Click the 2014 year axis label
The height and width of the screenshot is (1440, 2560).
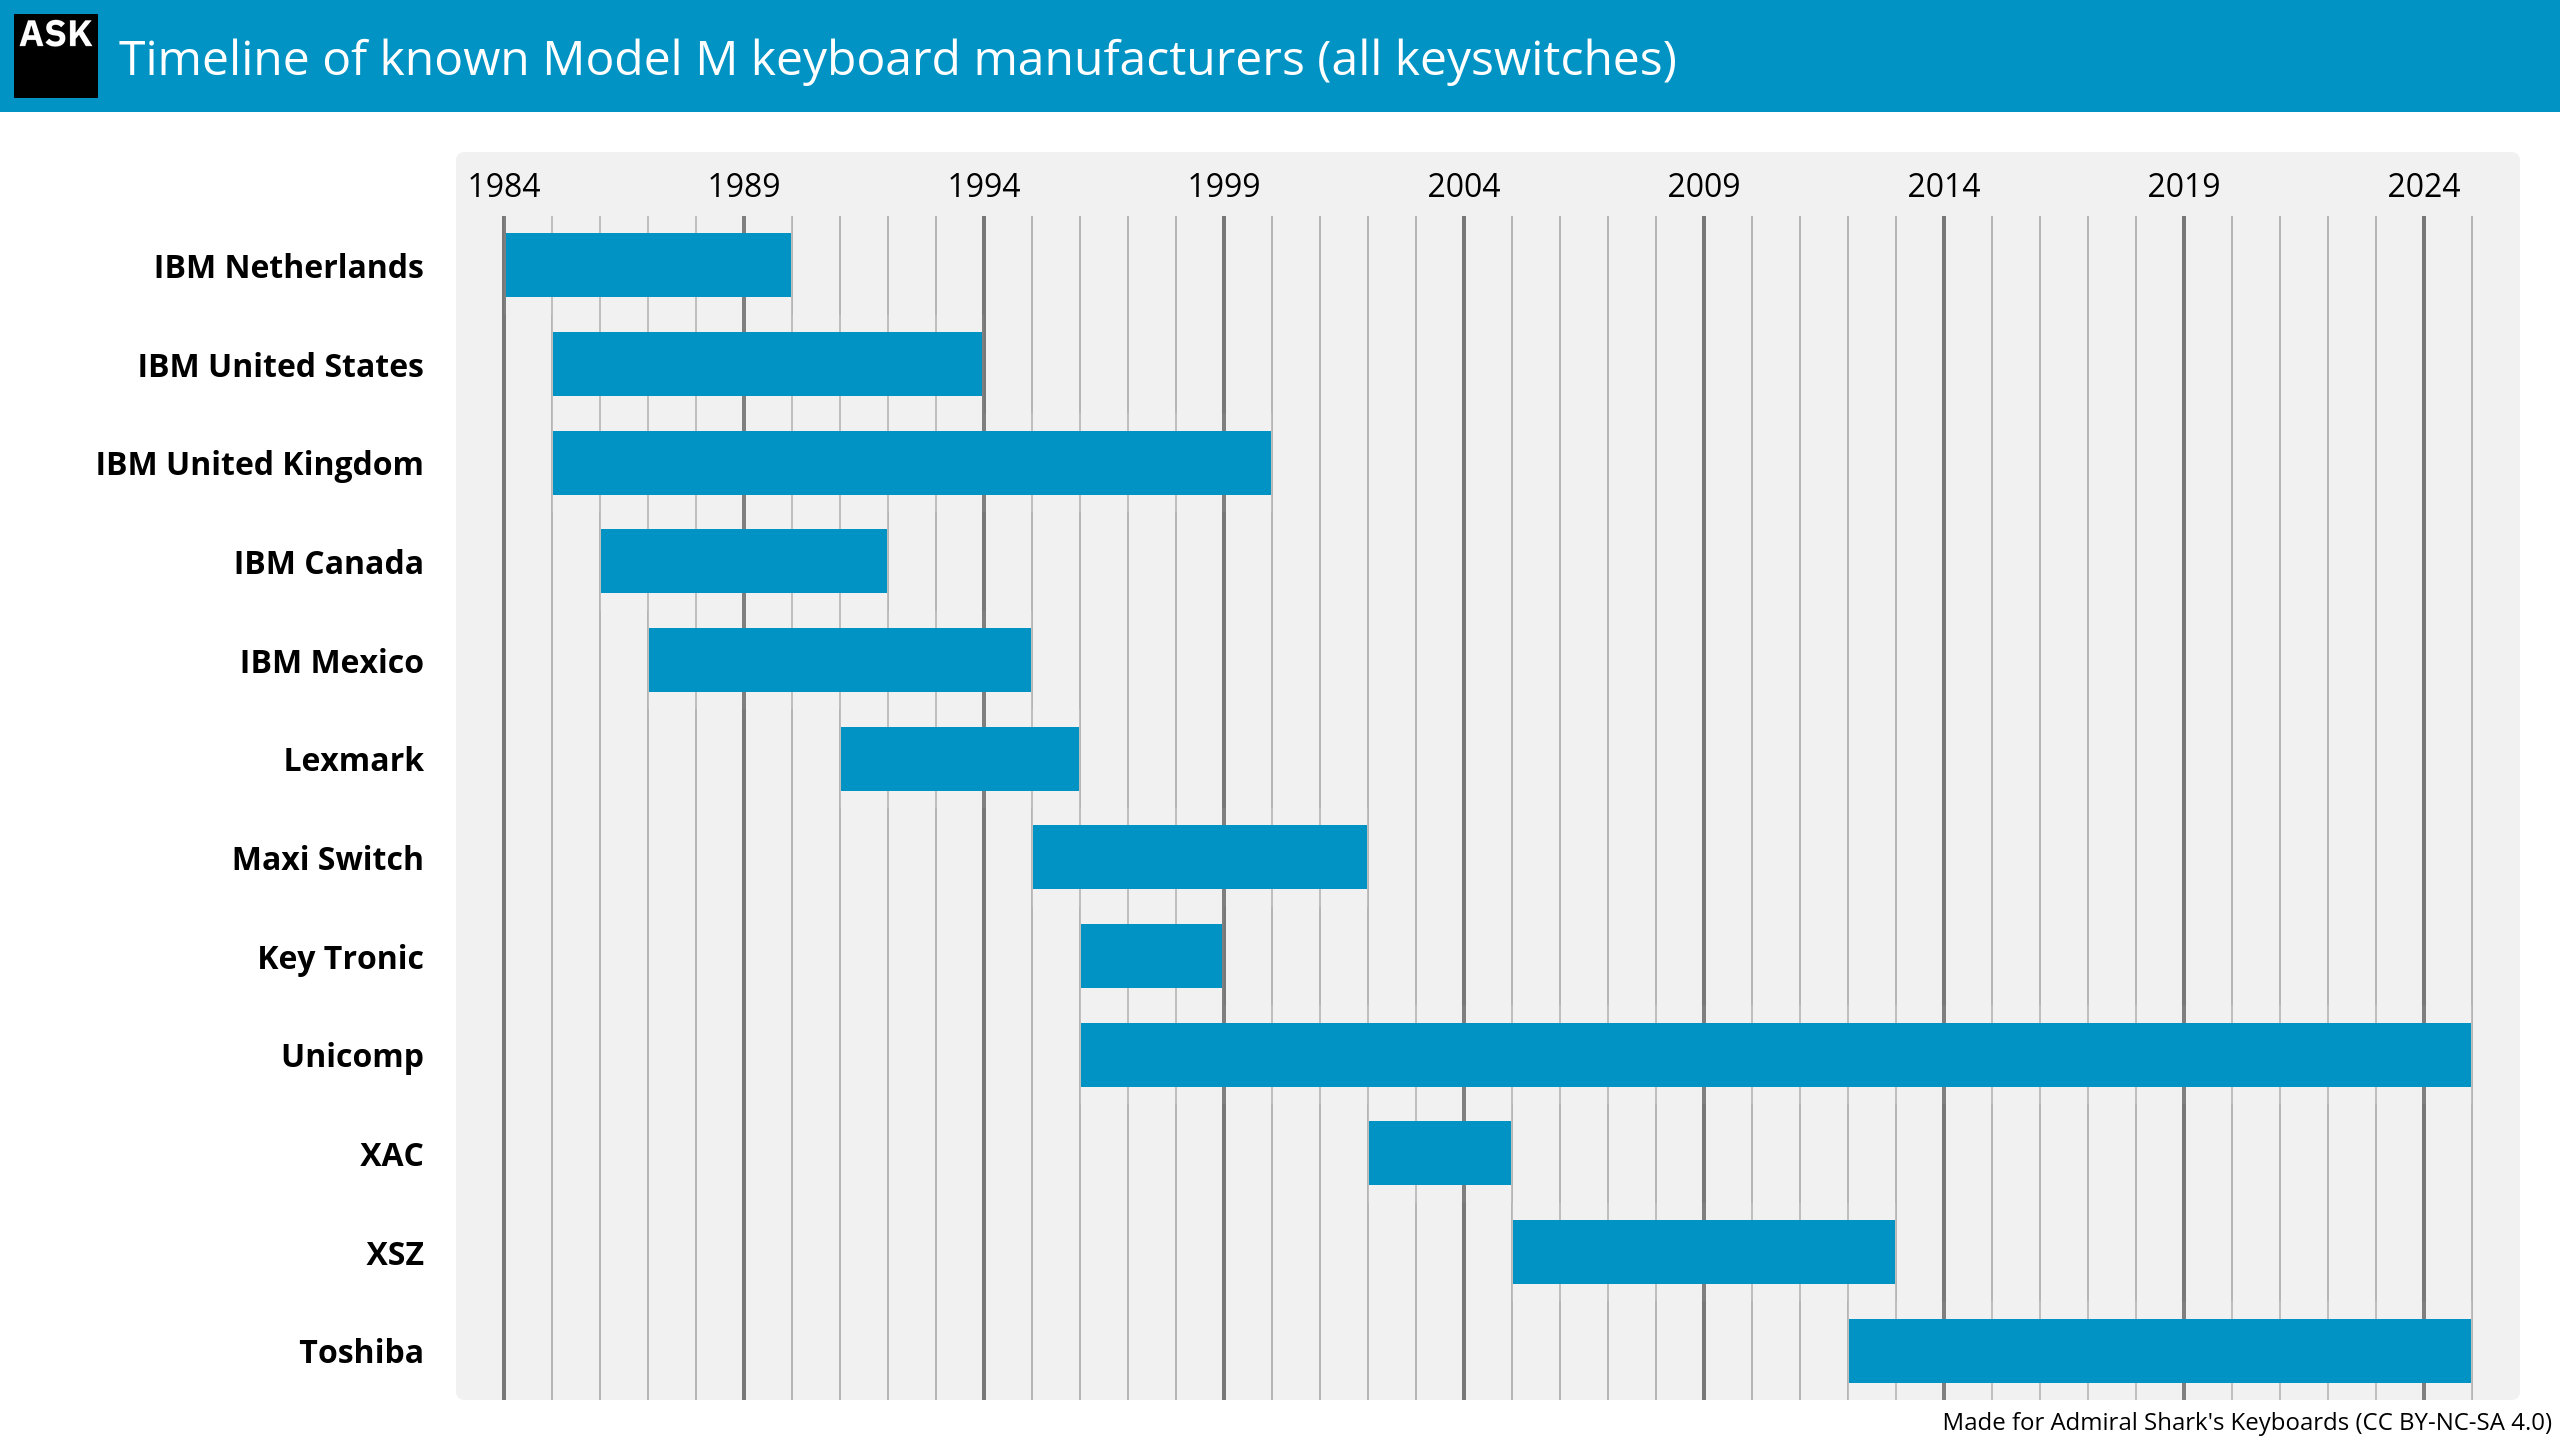pos(1944,186)
